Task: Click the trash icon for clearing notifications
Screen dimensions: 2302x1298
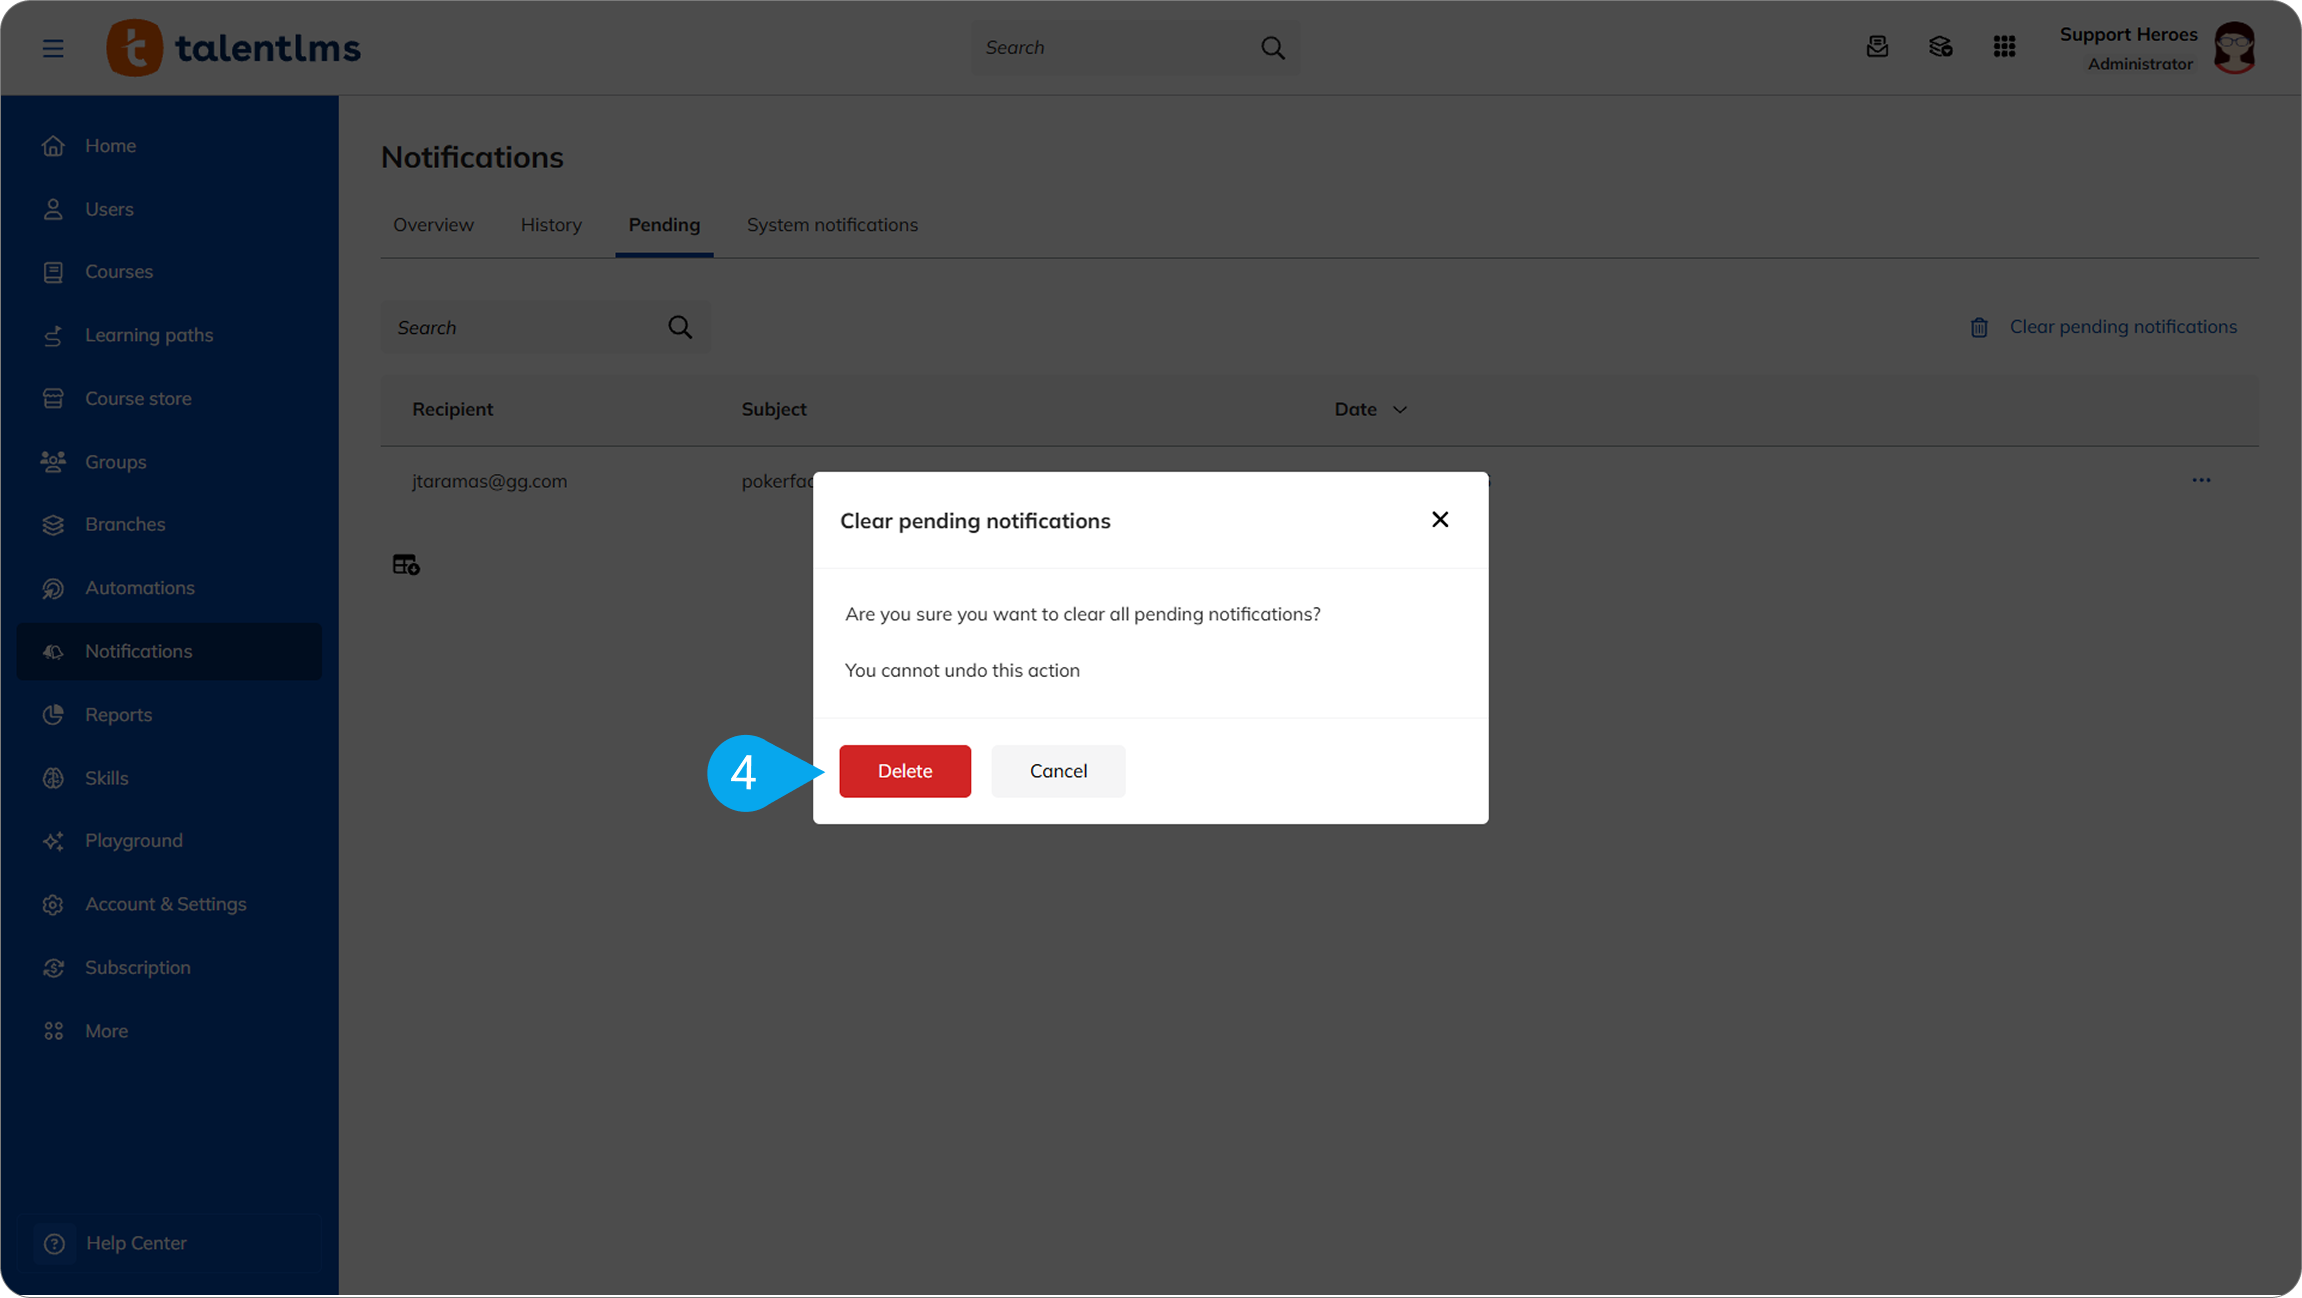Action: click(x=1979, y=327)
